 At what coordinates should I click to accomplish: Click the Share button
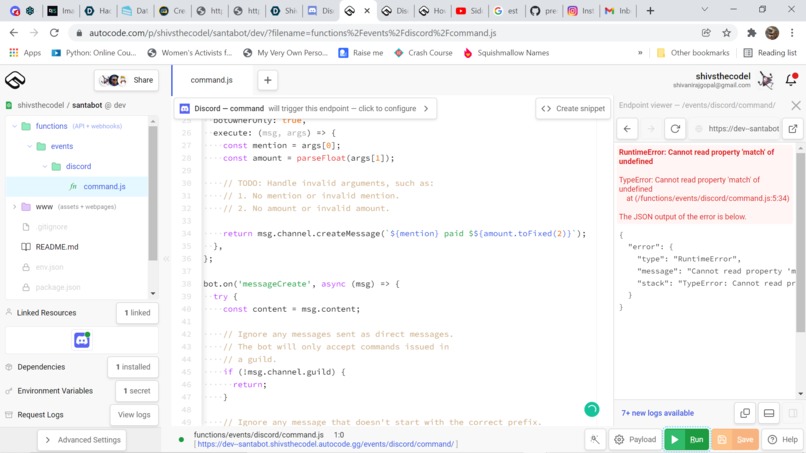[126, 80]
